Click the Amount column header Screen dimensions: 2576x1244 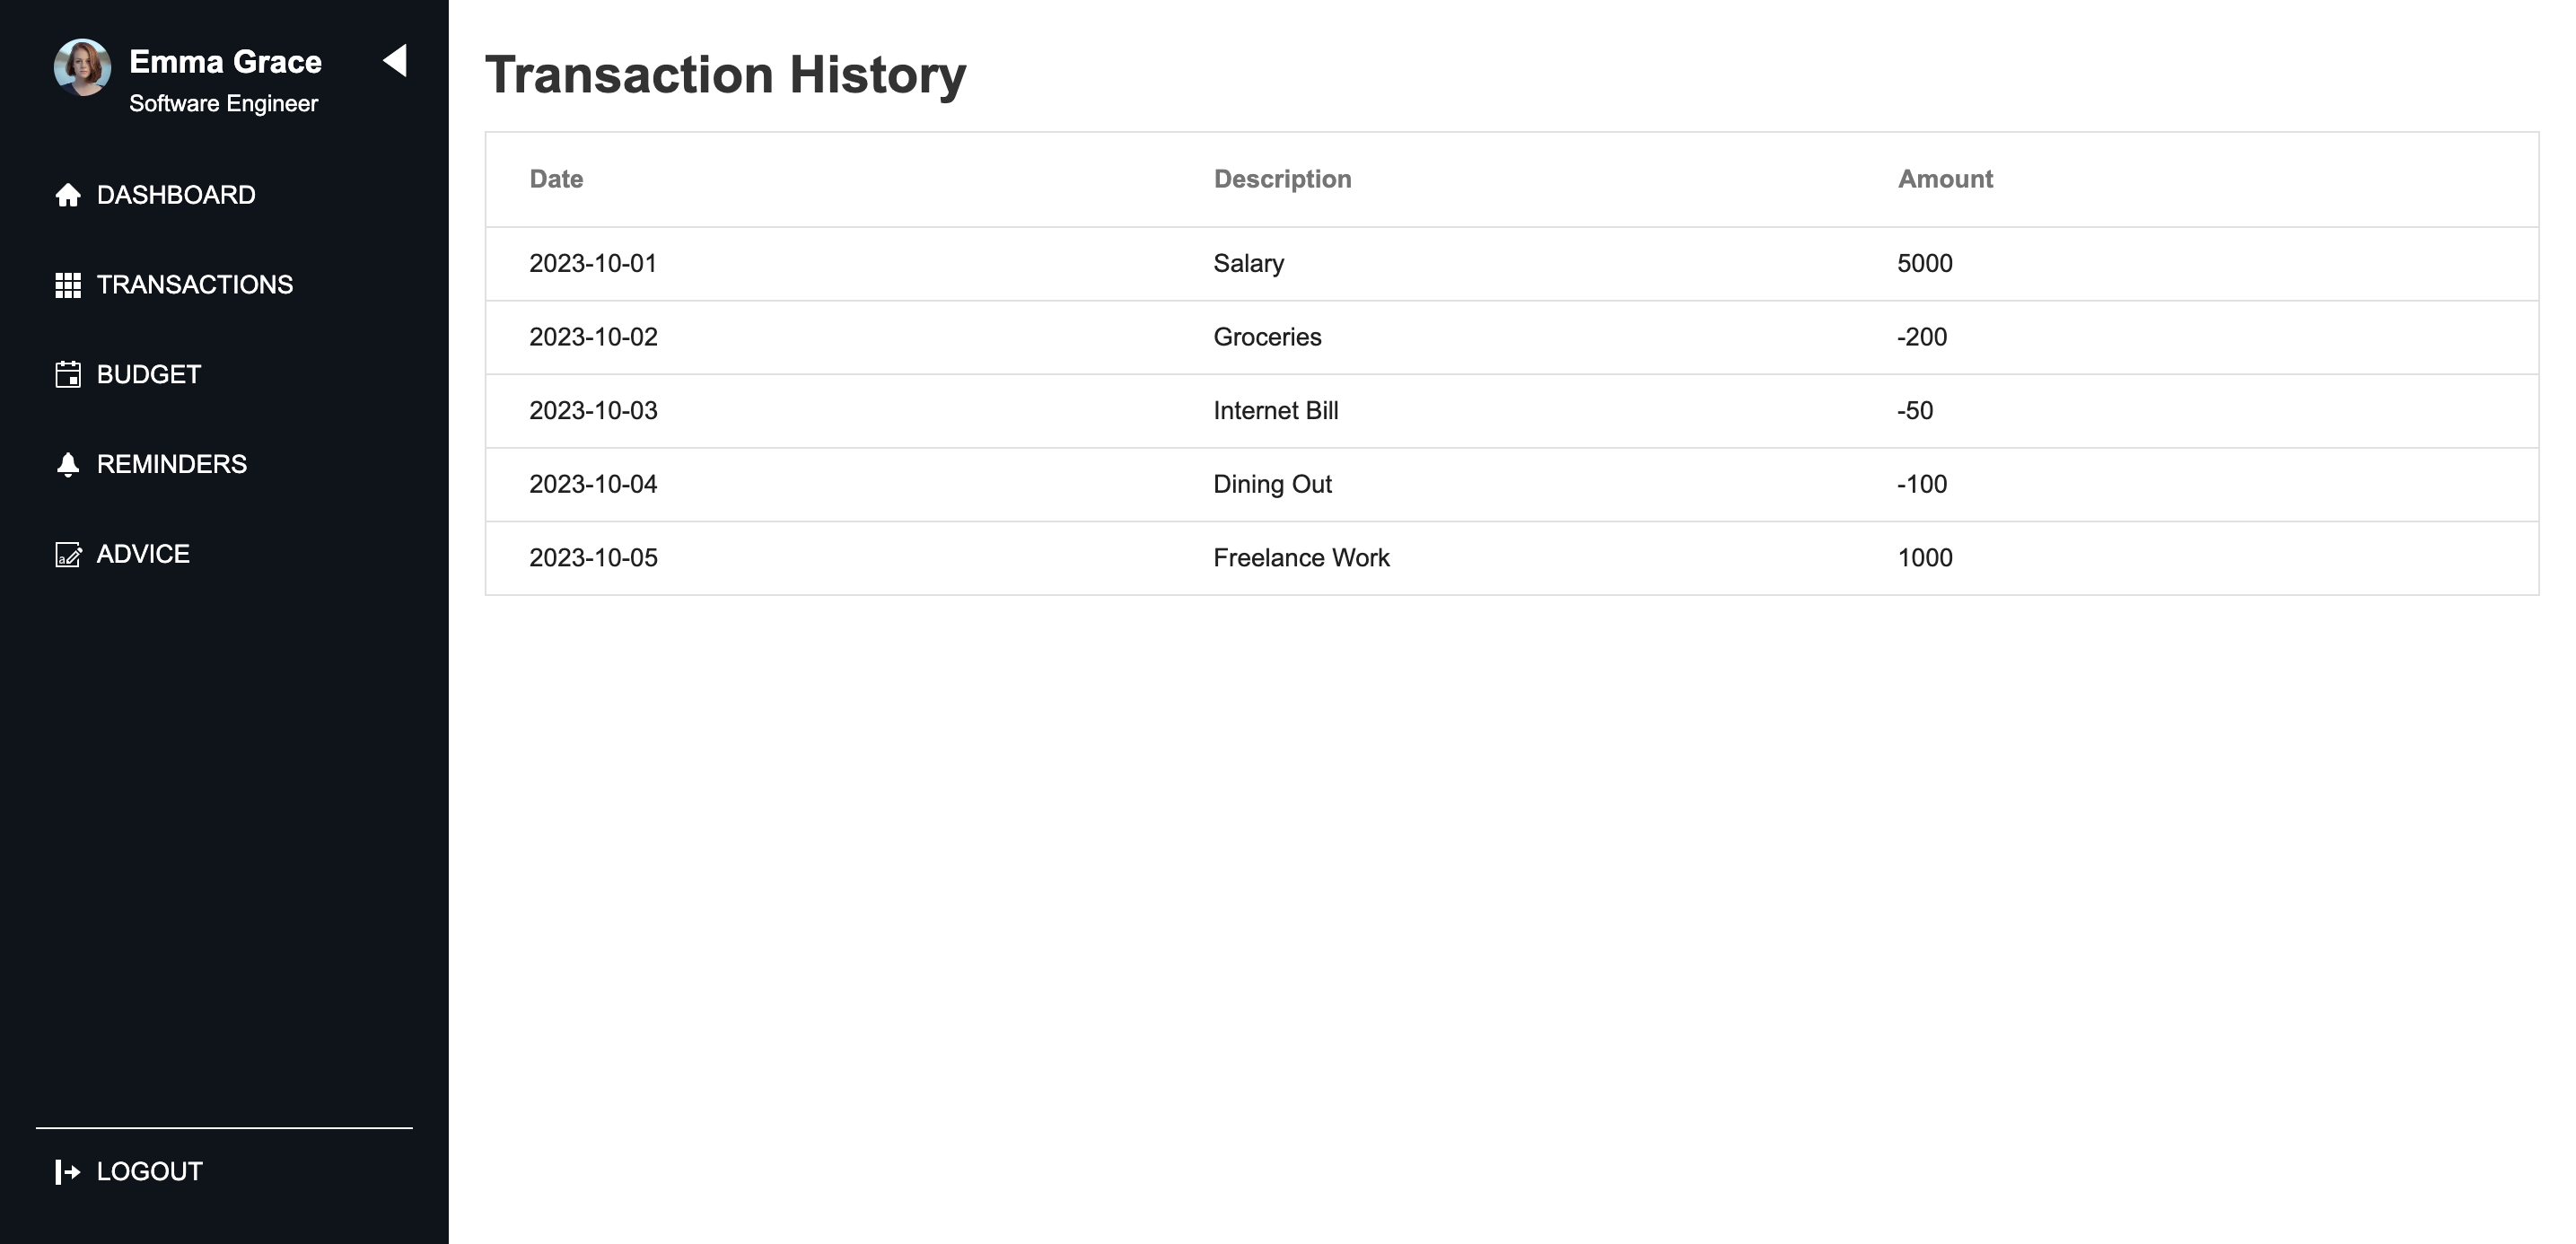tap(1945, 179)
